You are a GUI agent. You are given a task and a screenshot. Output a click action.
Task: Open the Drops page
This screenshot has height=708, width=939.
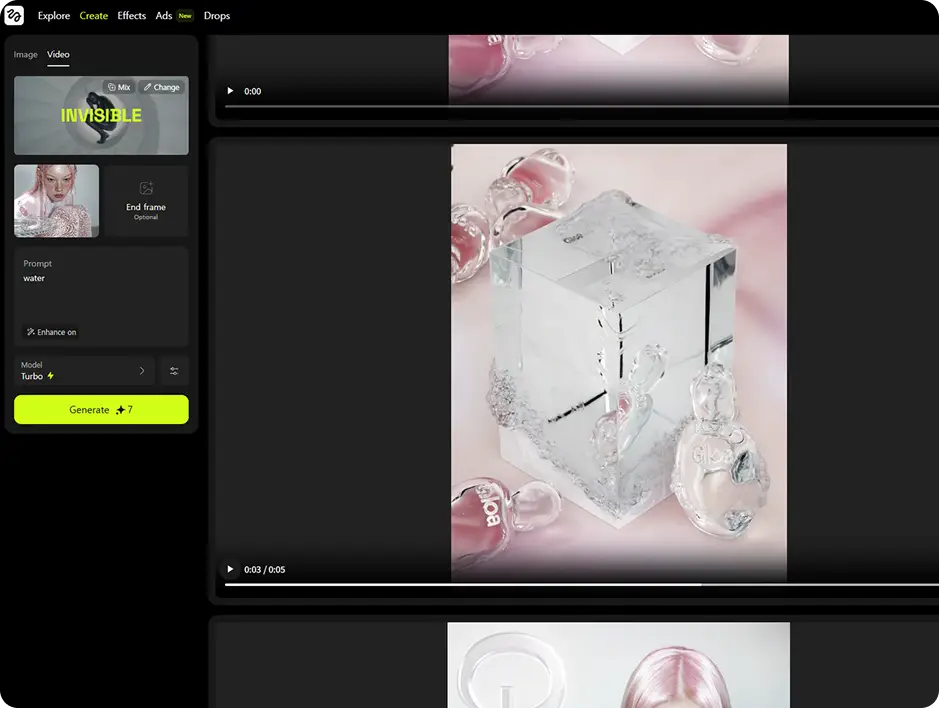point(217,16)
